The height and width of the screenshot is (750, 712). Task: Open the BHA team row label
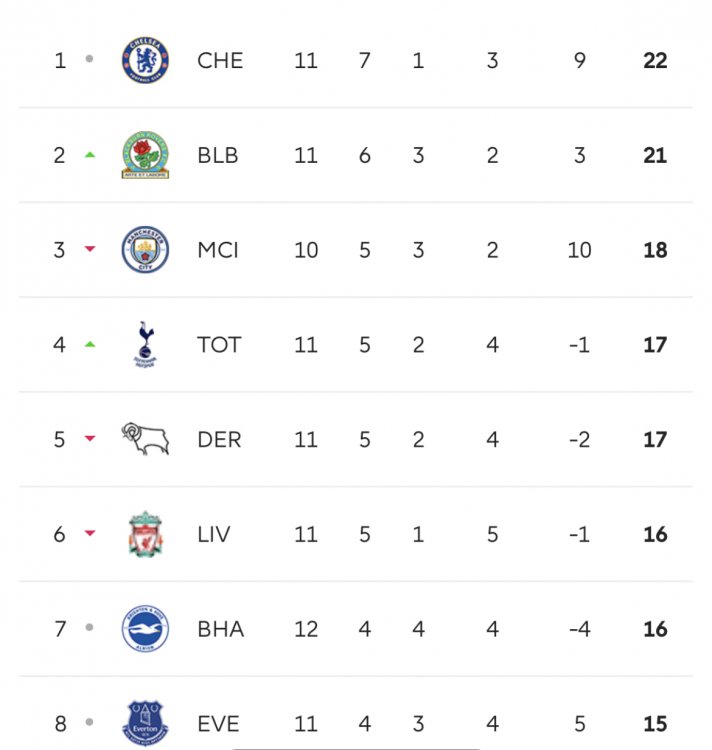[x=220, y=629]
